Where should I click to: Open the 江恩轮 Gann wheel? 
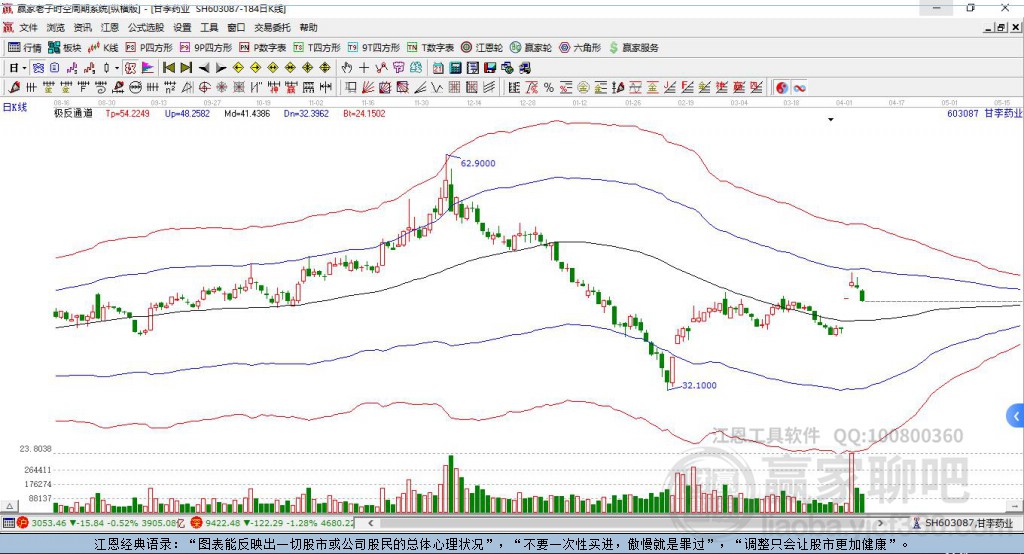(x=482, y=48)
